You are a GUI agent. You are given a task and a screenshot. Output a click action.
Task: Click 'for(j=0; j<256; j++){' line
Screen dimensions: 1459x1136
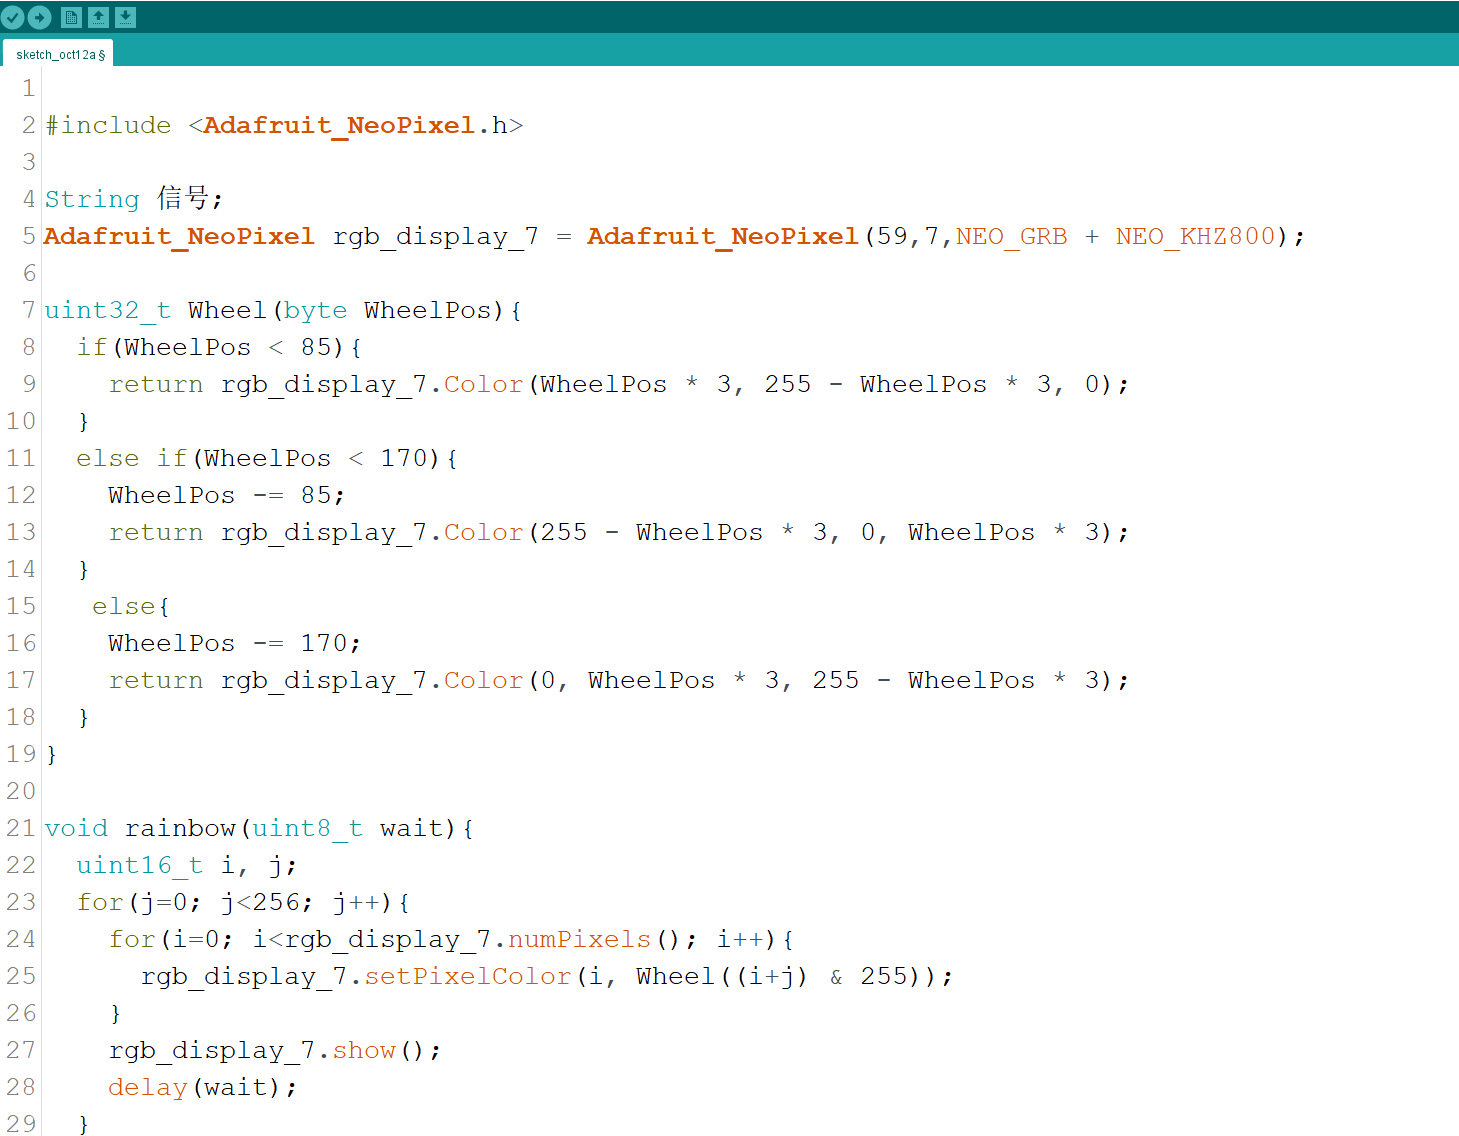tap(243, 902)
